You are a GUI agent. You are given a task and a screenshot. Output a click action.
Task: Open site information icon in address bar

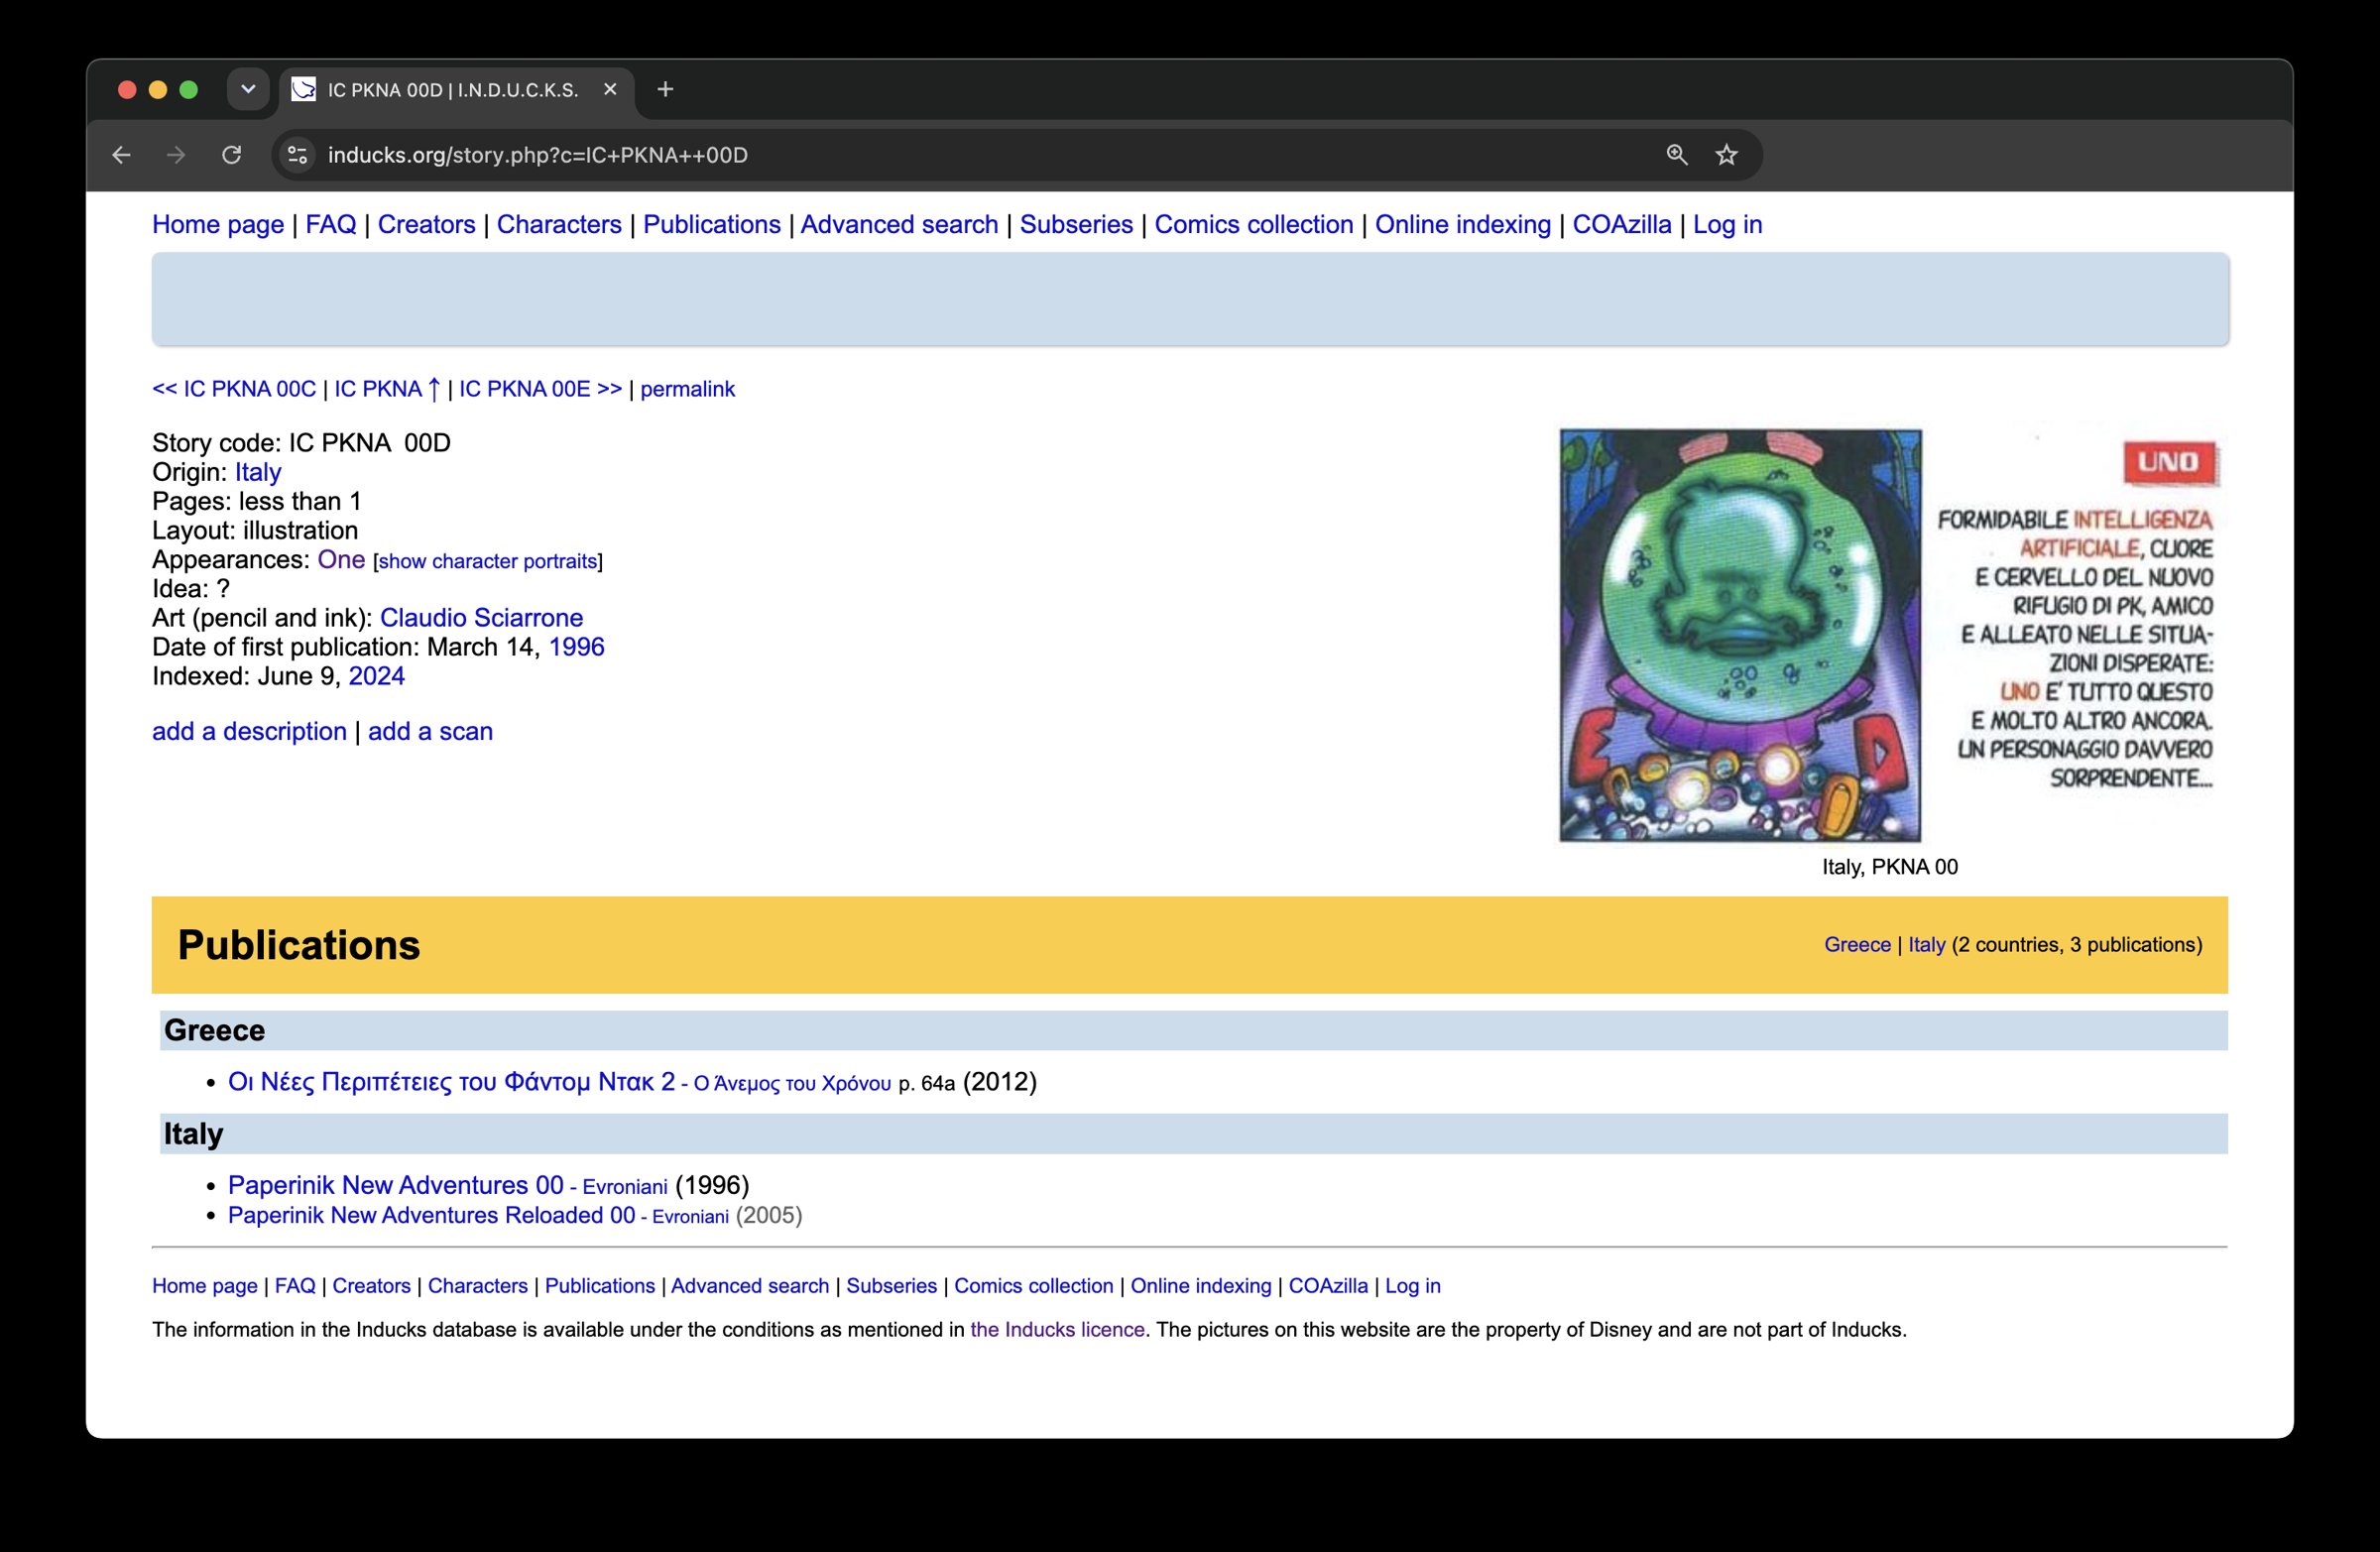pos(297,155)
